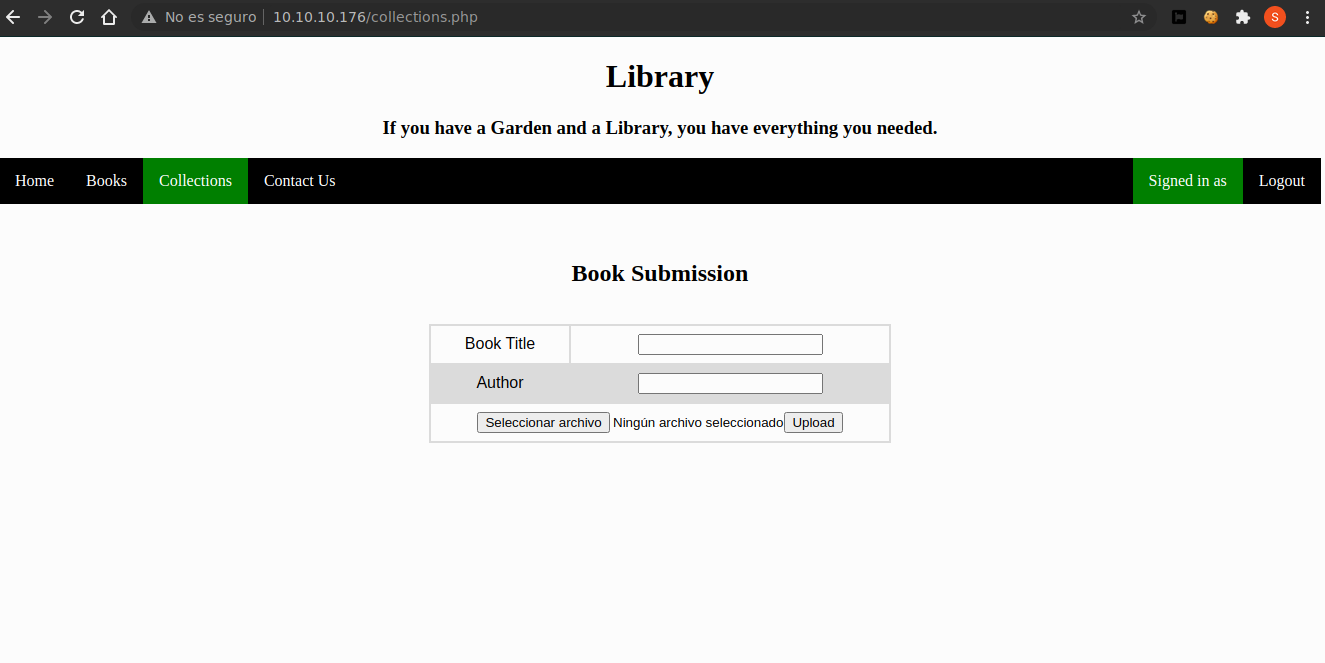Bookmark this page with the star icon
Image resolution: width=1325 pixels, height=663 pixels.
point(1138,17)
